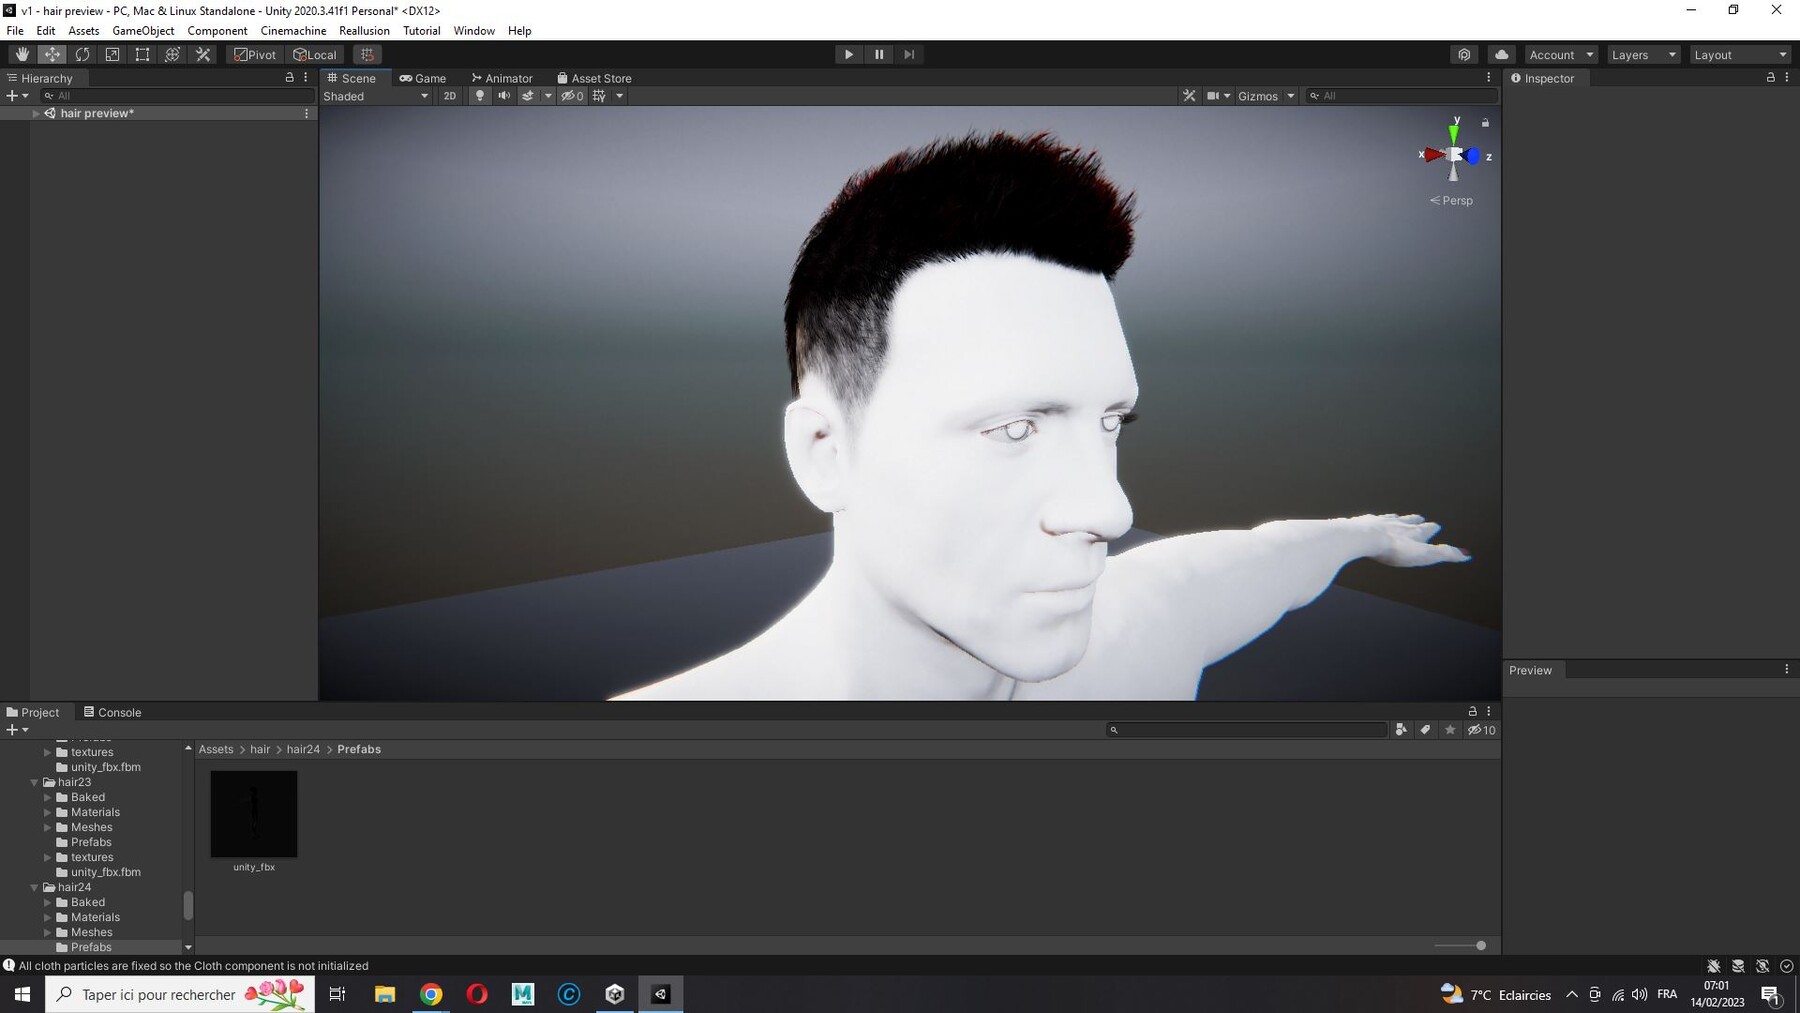This screenshot has height=1013, width=1800.
Task: Switch to the Game tab
Action: point(423,78)
